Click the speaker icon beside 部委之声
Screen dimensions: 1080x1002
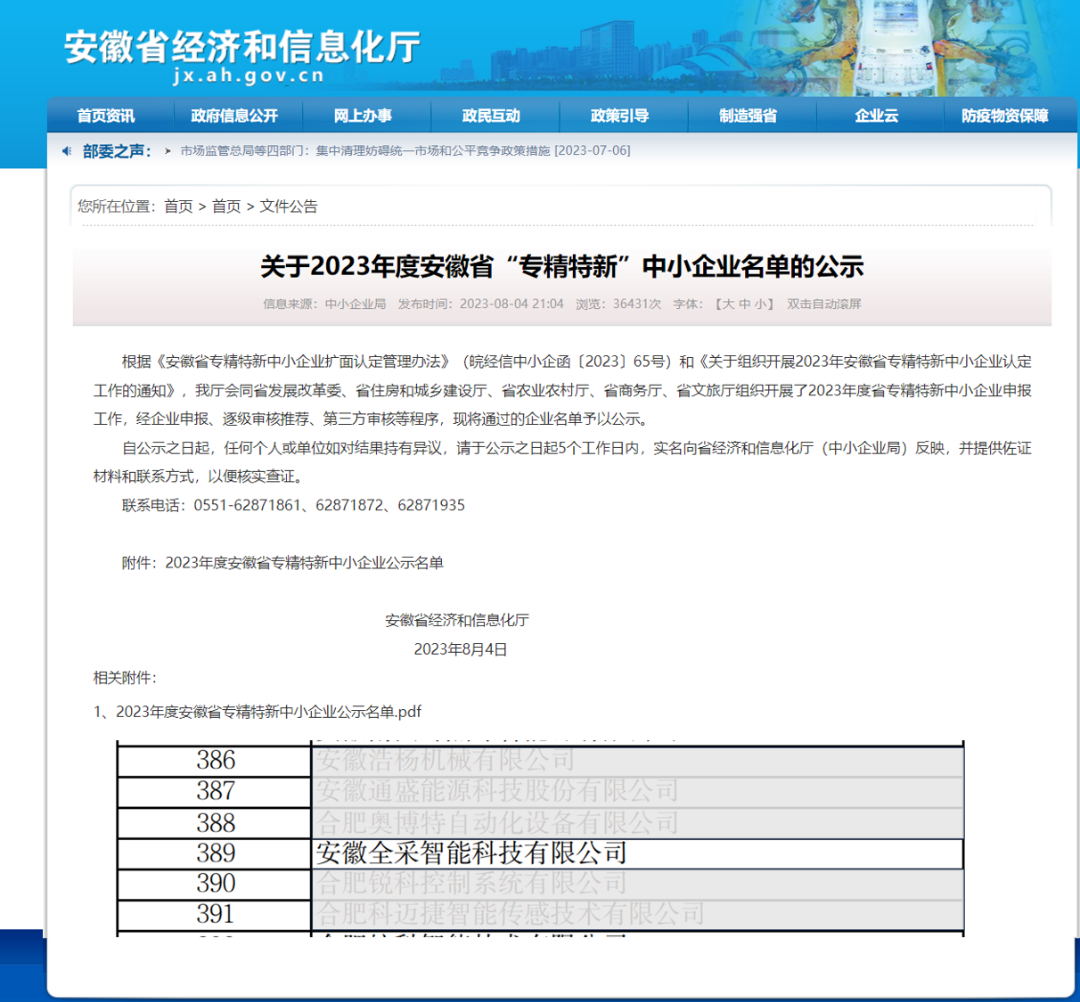[x=67, y=151]
